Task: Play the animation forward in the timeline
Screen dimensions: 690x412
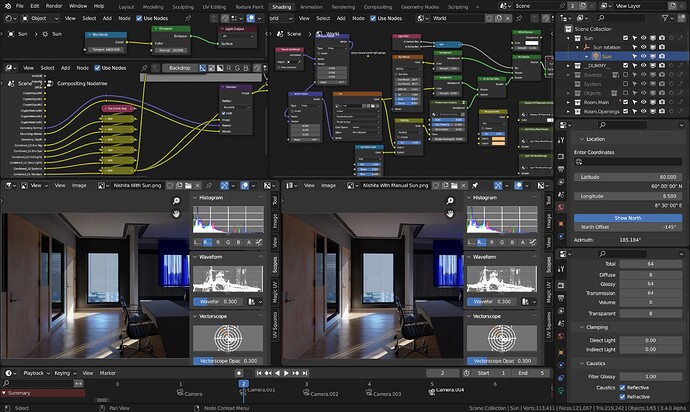Action: [286, 373]
